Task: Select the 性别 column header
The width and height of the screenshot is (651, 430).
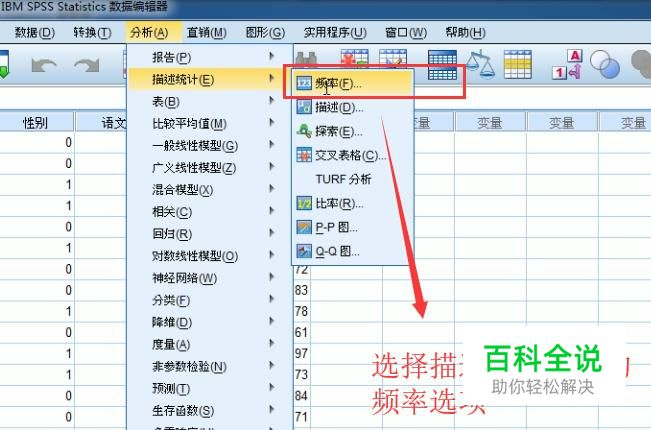Action: click(36, 122)
